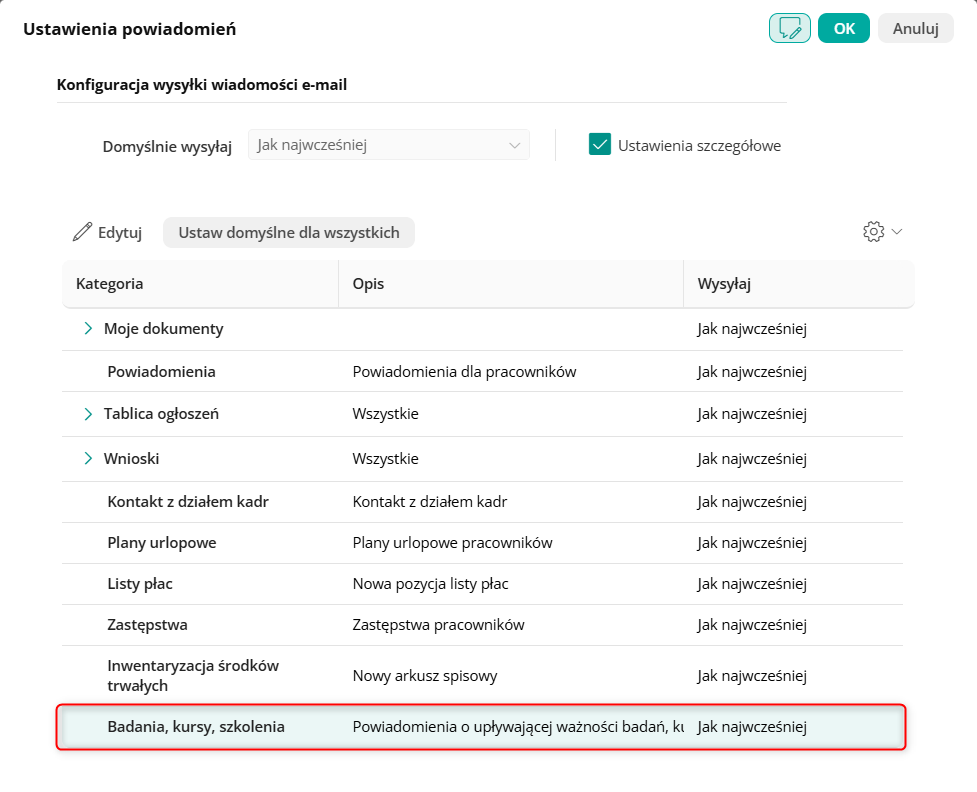The width and height of the screenshot is (977, 792).
Task: Expand the Moje dokumenty category
Action: pyautogui.click(x=88, y=328)
